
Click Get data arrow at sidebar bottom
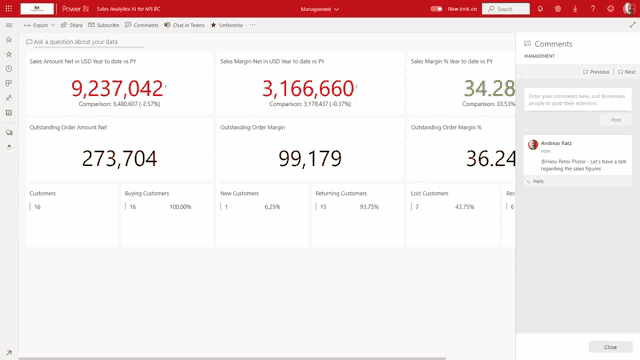pyautogui.click(x=9, y=352)
